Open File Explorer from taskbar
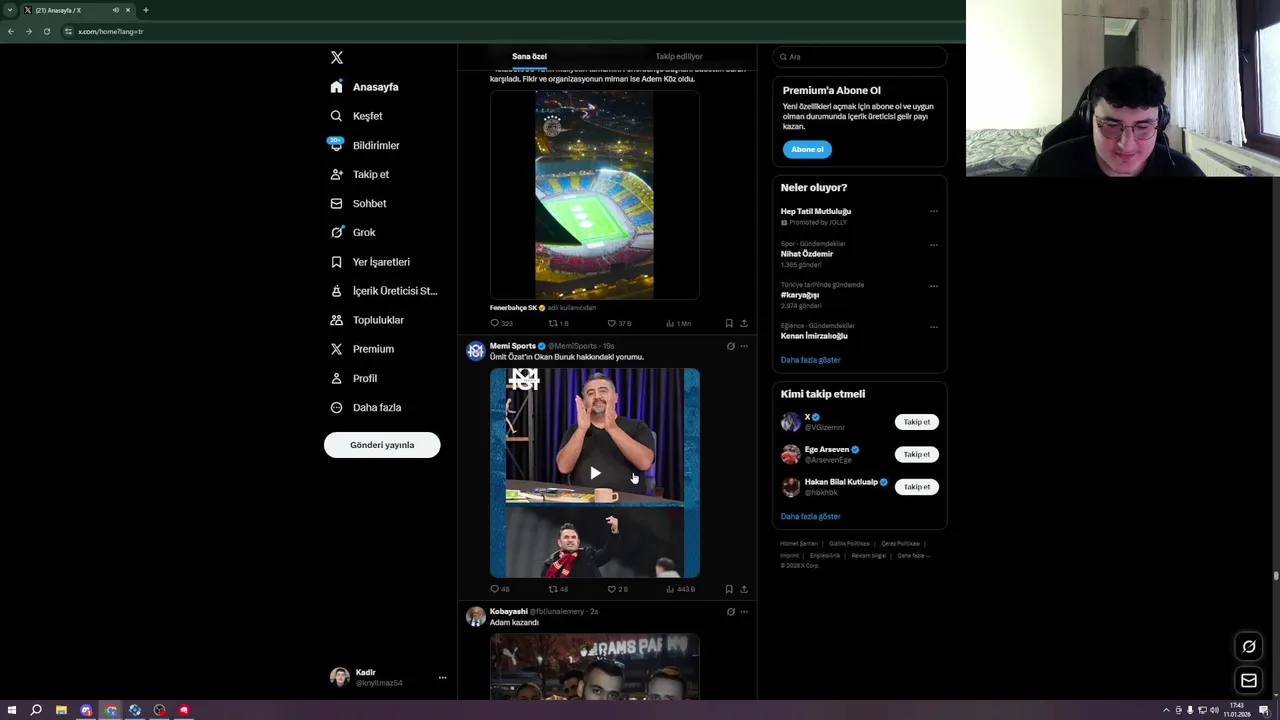1280x720 pixels. pos(61,710)
